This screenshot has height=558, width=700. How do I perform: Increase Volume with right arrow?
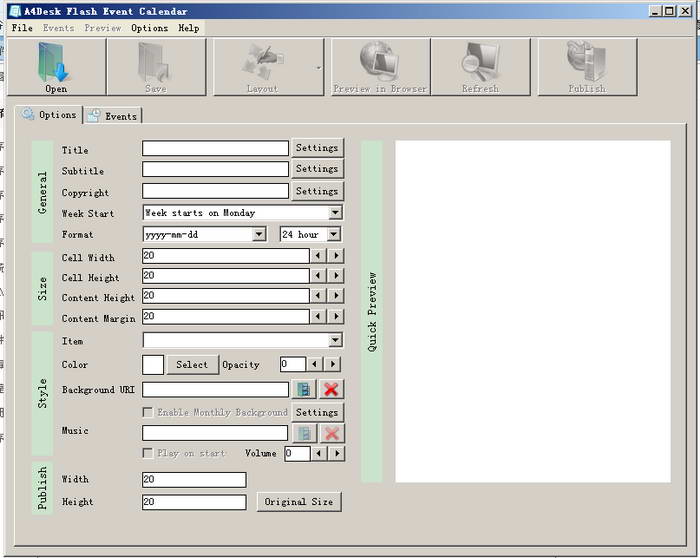click(337, 454)
